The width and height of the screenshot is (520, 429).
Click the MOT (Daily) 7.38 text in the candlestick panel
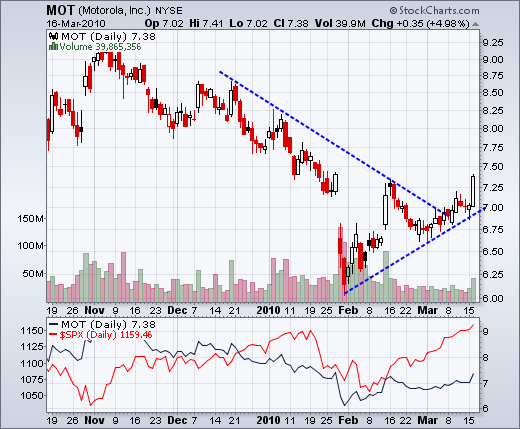(108, 36)
